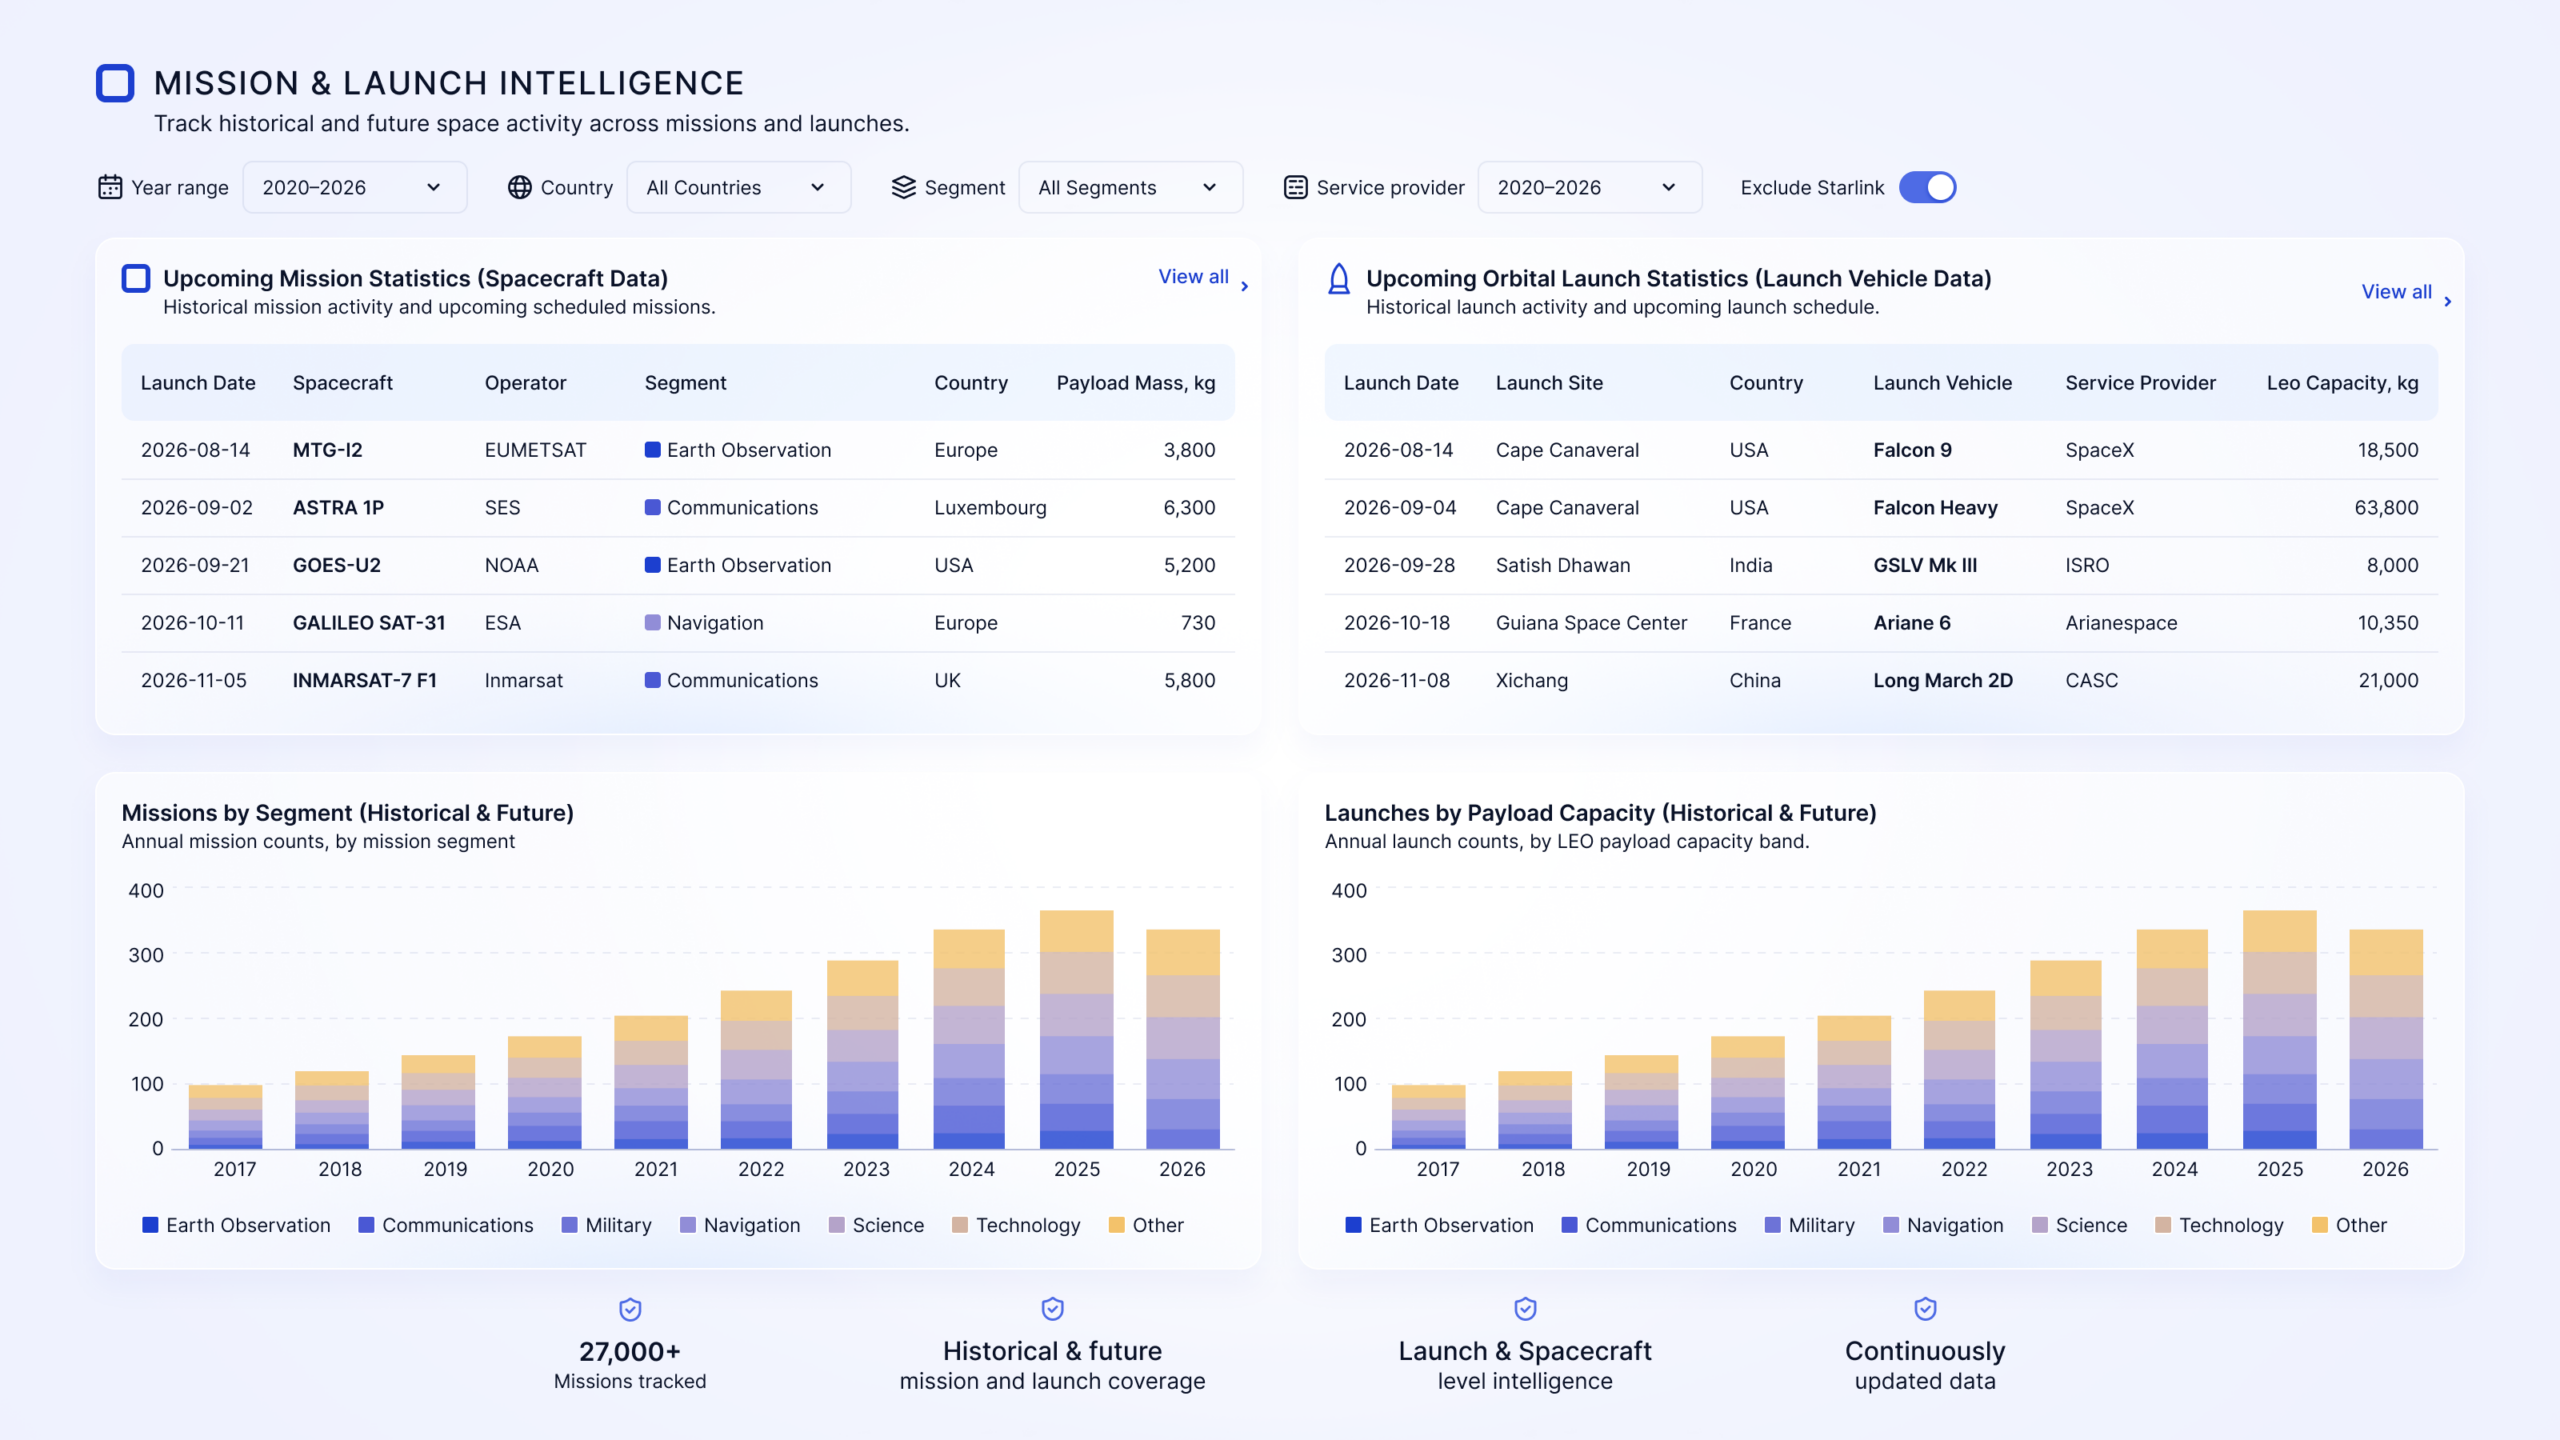
Task: Click the layers icon next to Segment
Action: click(904, 187)
